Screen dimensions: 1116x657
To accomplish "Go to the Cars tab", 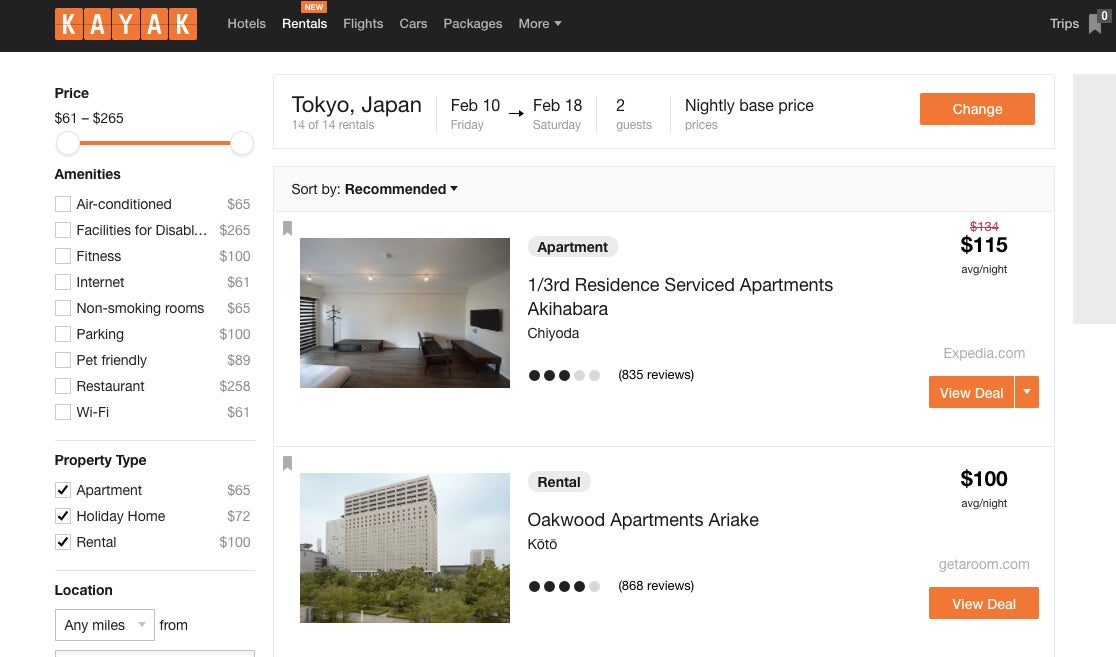I will point(413,23).
